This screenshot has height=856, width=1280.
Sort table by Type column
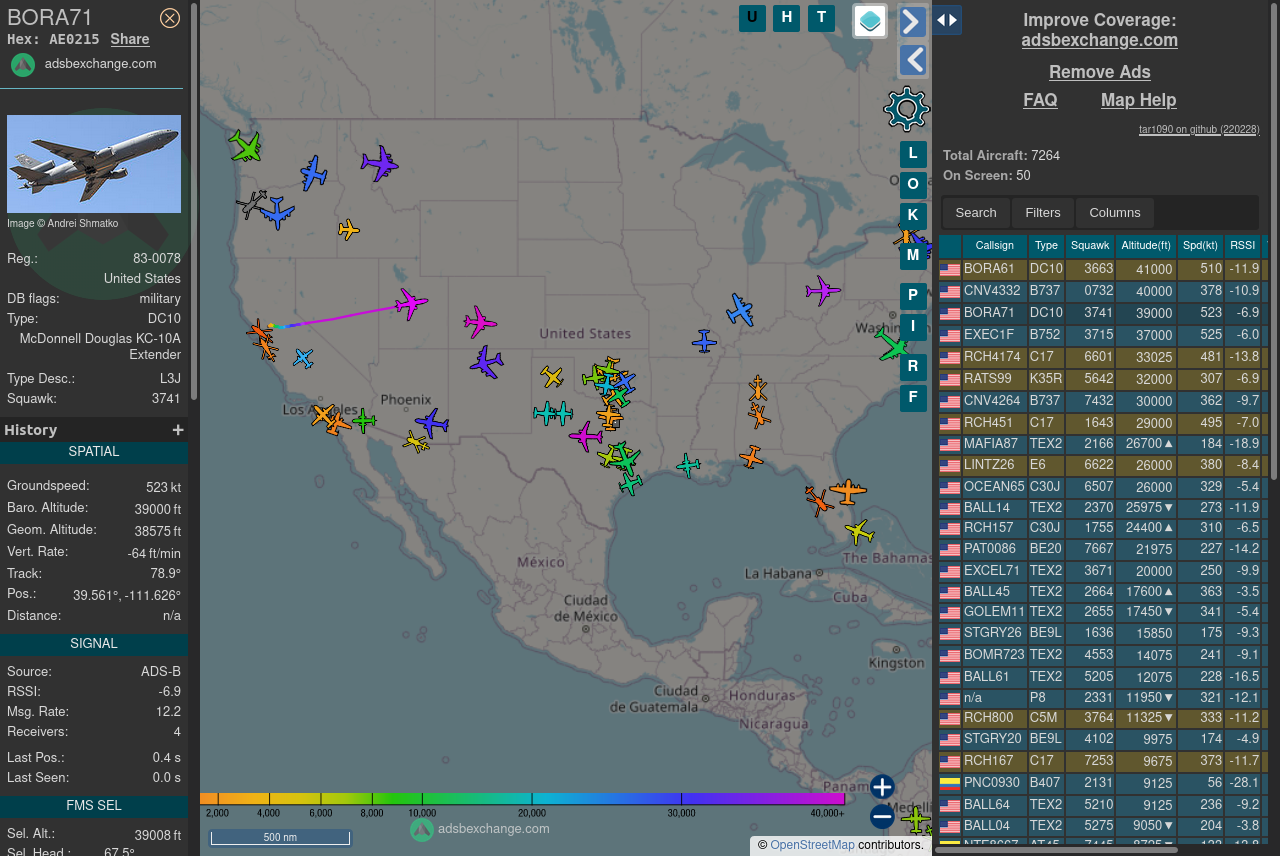(1046, 246)
